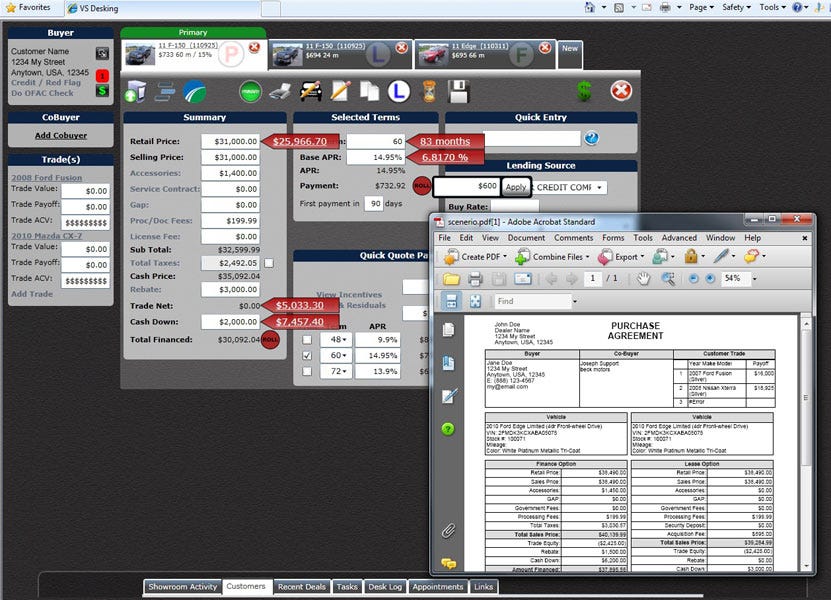Open the 54% zoom level dropdown
The height and width of the screenshot is (600, 831).
[755, 279]
